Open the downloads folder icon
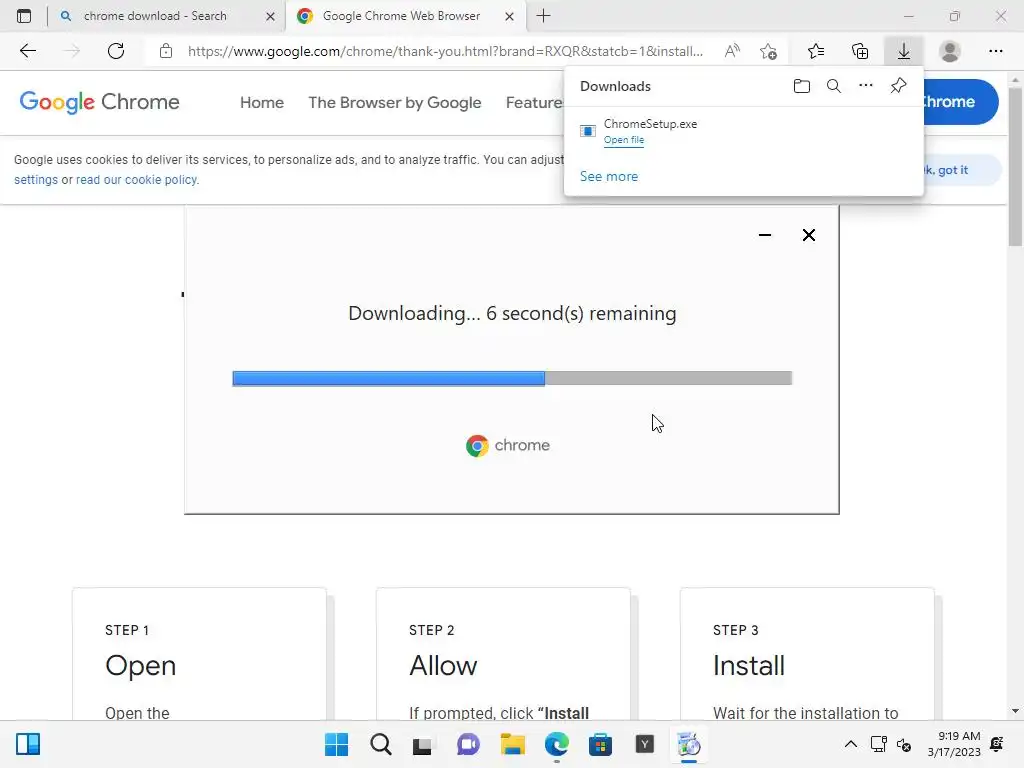 802,86
